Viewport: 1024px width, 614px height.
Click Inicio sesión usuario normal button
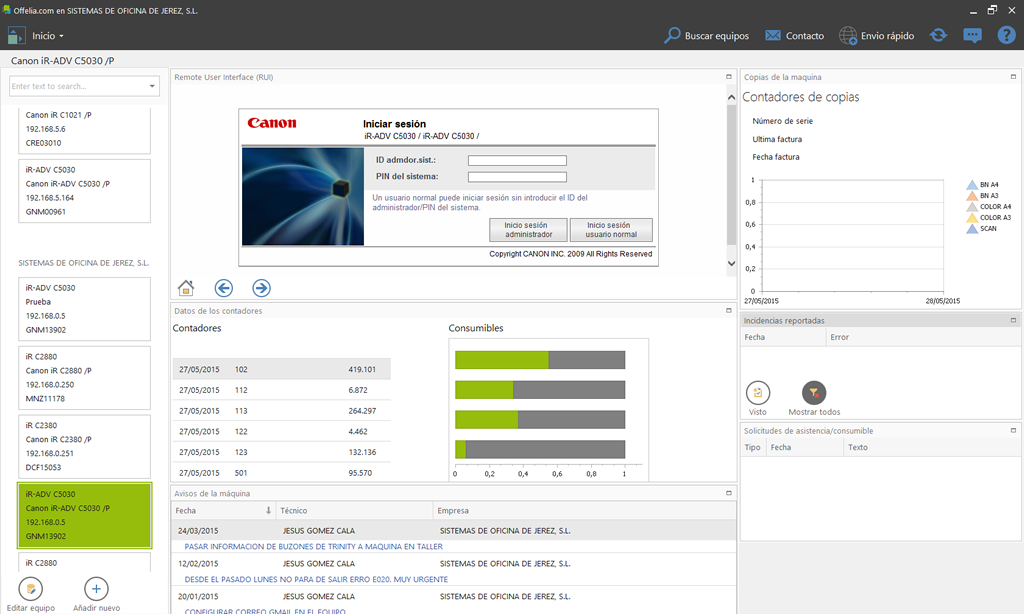[x=611, y=230]
